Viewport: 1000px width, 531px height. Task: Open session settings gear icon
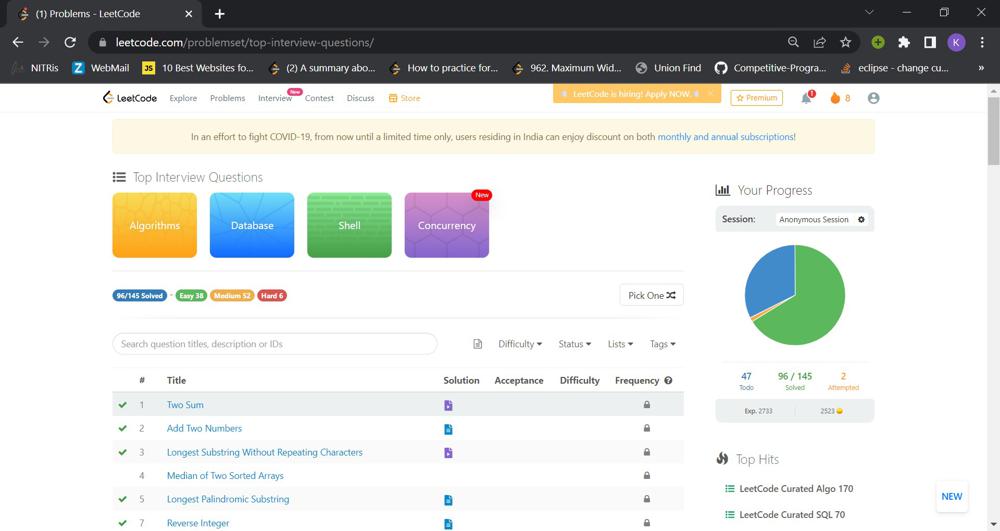861,219
